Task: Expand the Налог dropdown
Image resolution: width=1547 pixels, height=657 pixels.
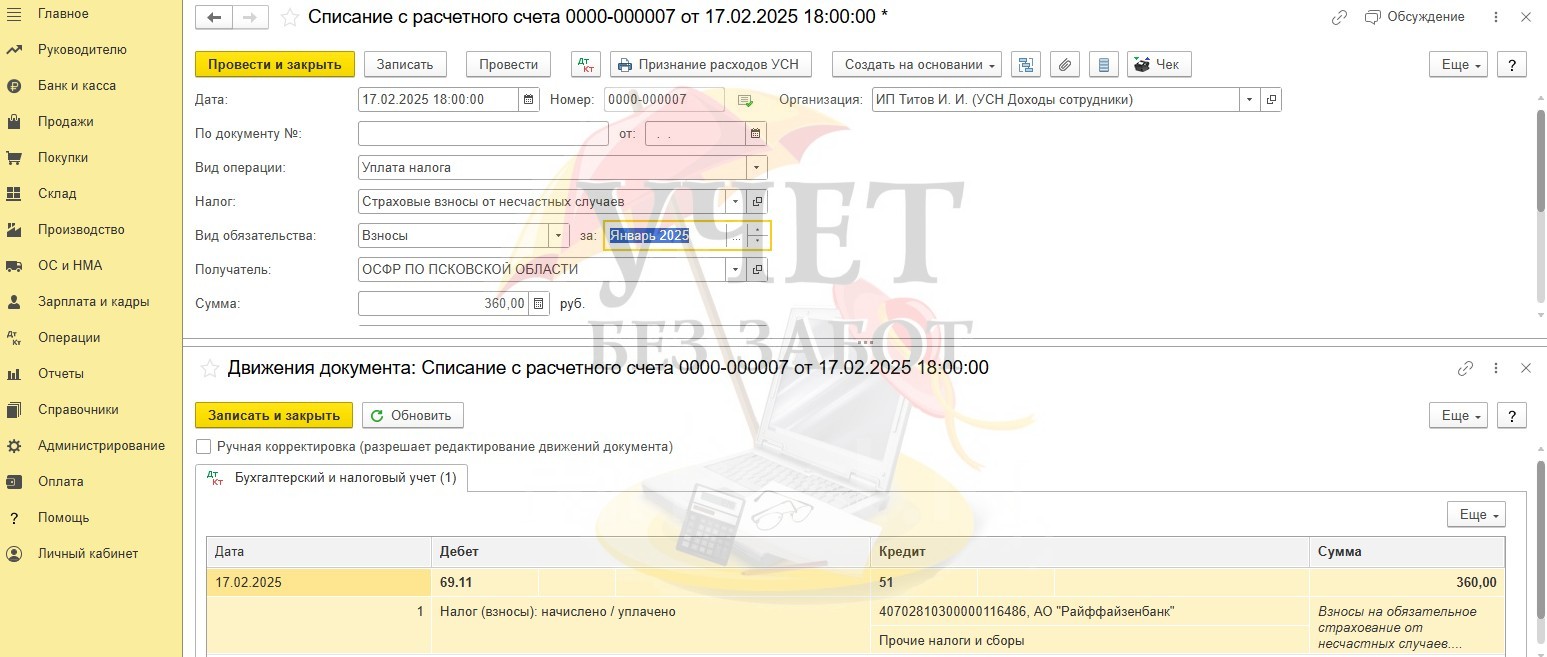Action: (736, 202)
